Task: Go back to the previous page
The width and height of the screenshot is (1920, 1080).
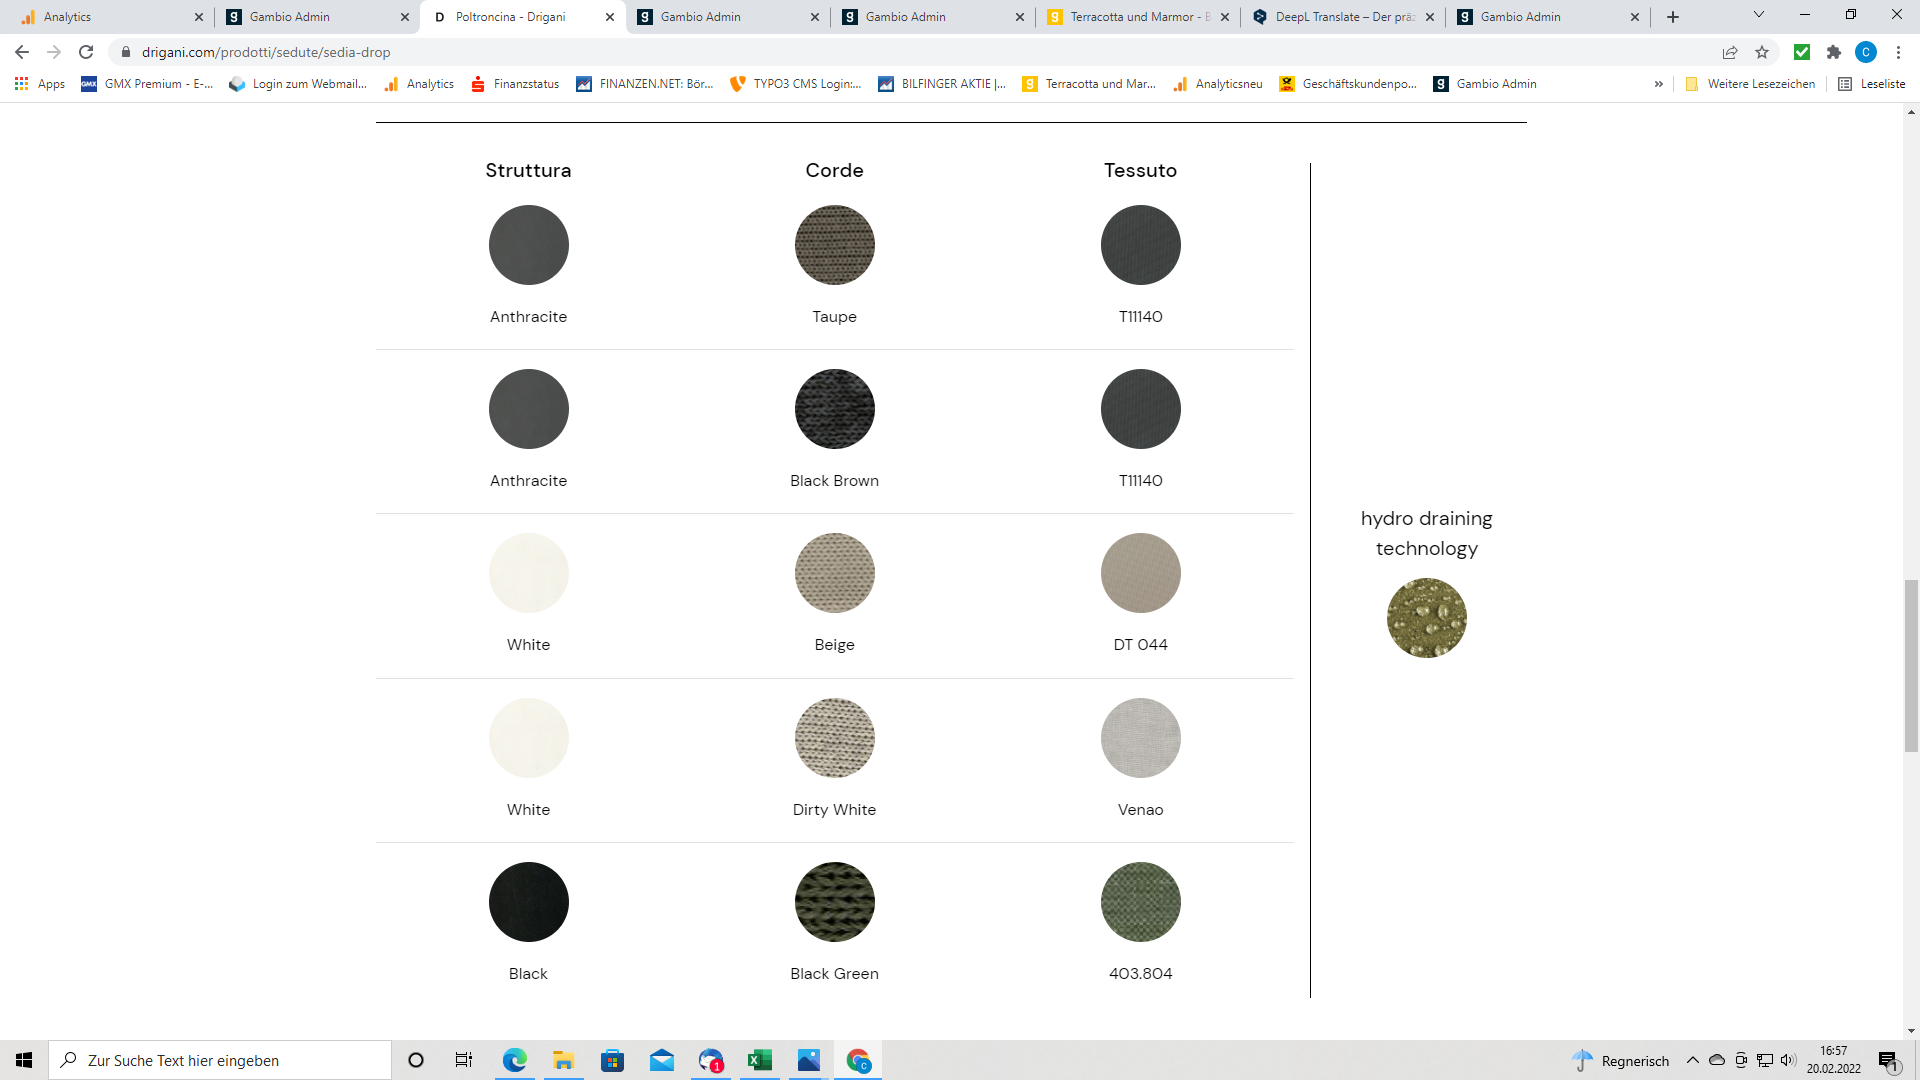Action: (22, 52)
